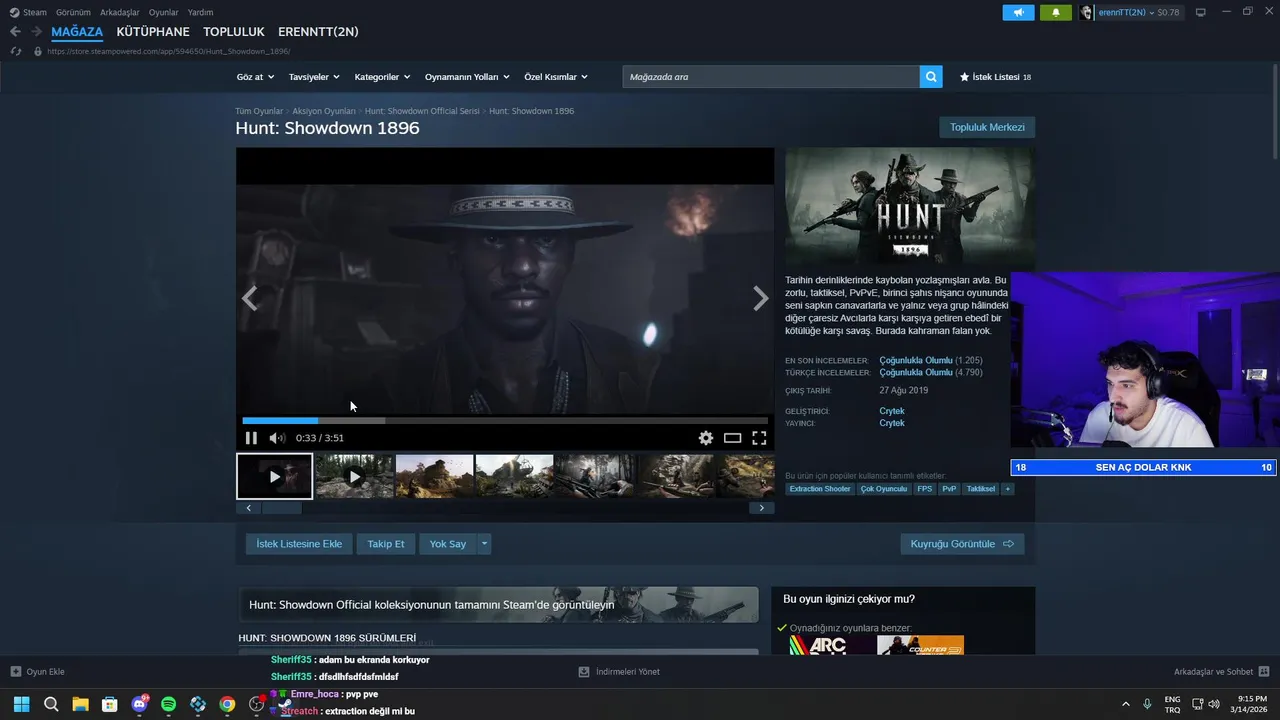Go forward with the navigation arrow
Viewport: 1280px width, 720px height.
click(x=36, y=32)
